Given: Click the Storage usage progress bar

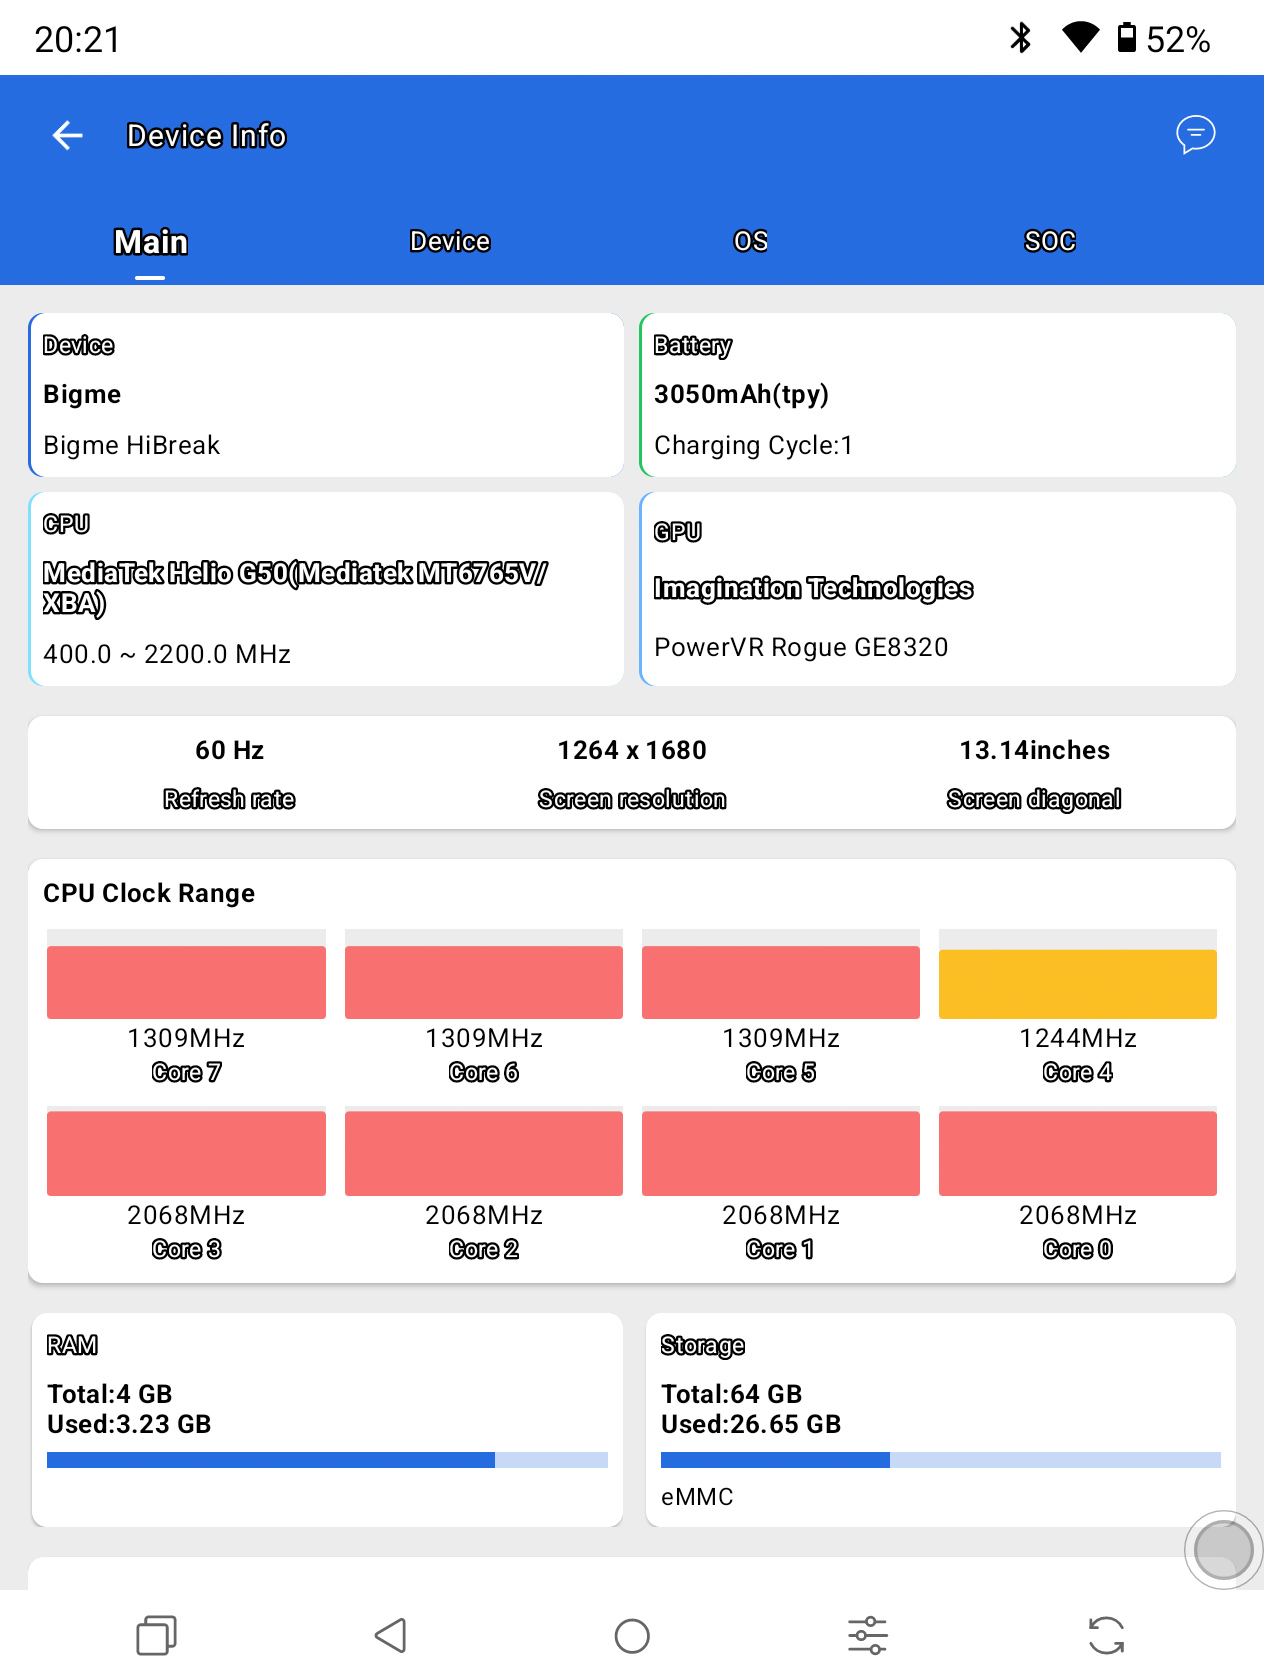Looking at the screenshot, I should (x=941, y=1460).
